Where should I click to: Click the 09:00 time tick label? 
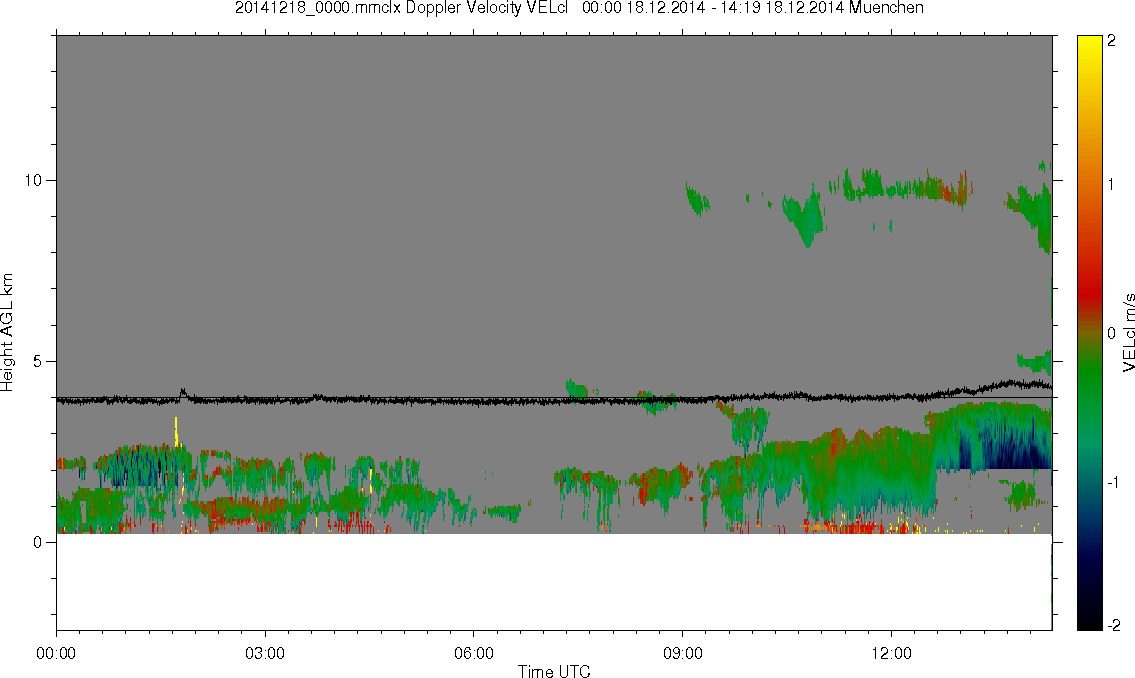(x=683, y=653)
